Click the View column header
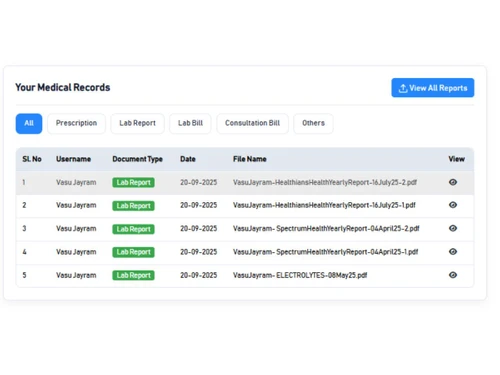500x375 pixels. [456, 159]
